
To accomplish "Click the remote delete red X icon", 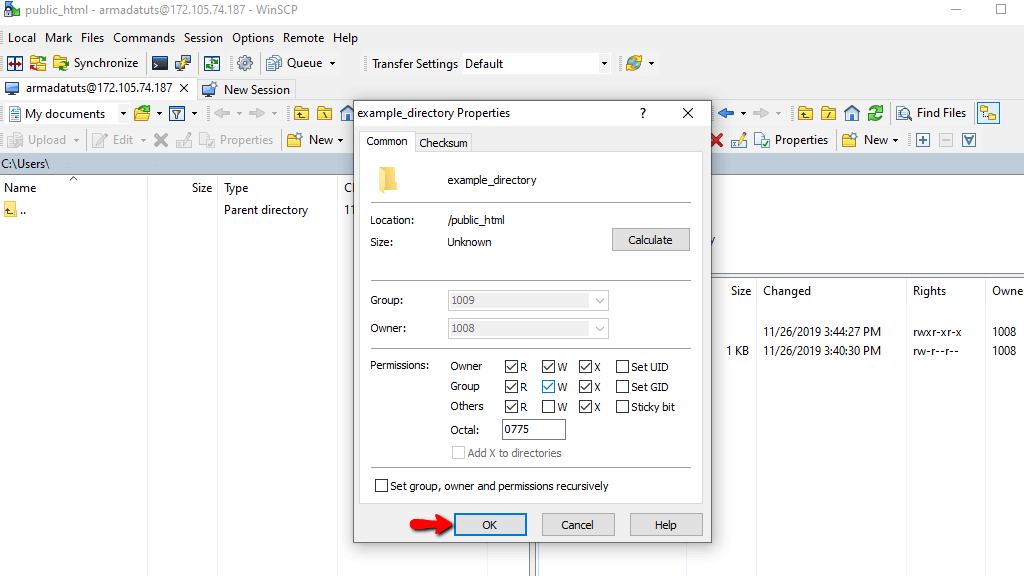I will (716, 140).
